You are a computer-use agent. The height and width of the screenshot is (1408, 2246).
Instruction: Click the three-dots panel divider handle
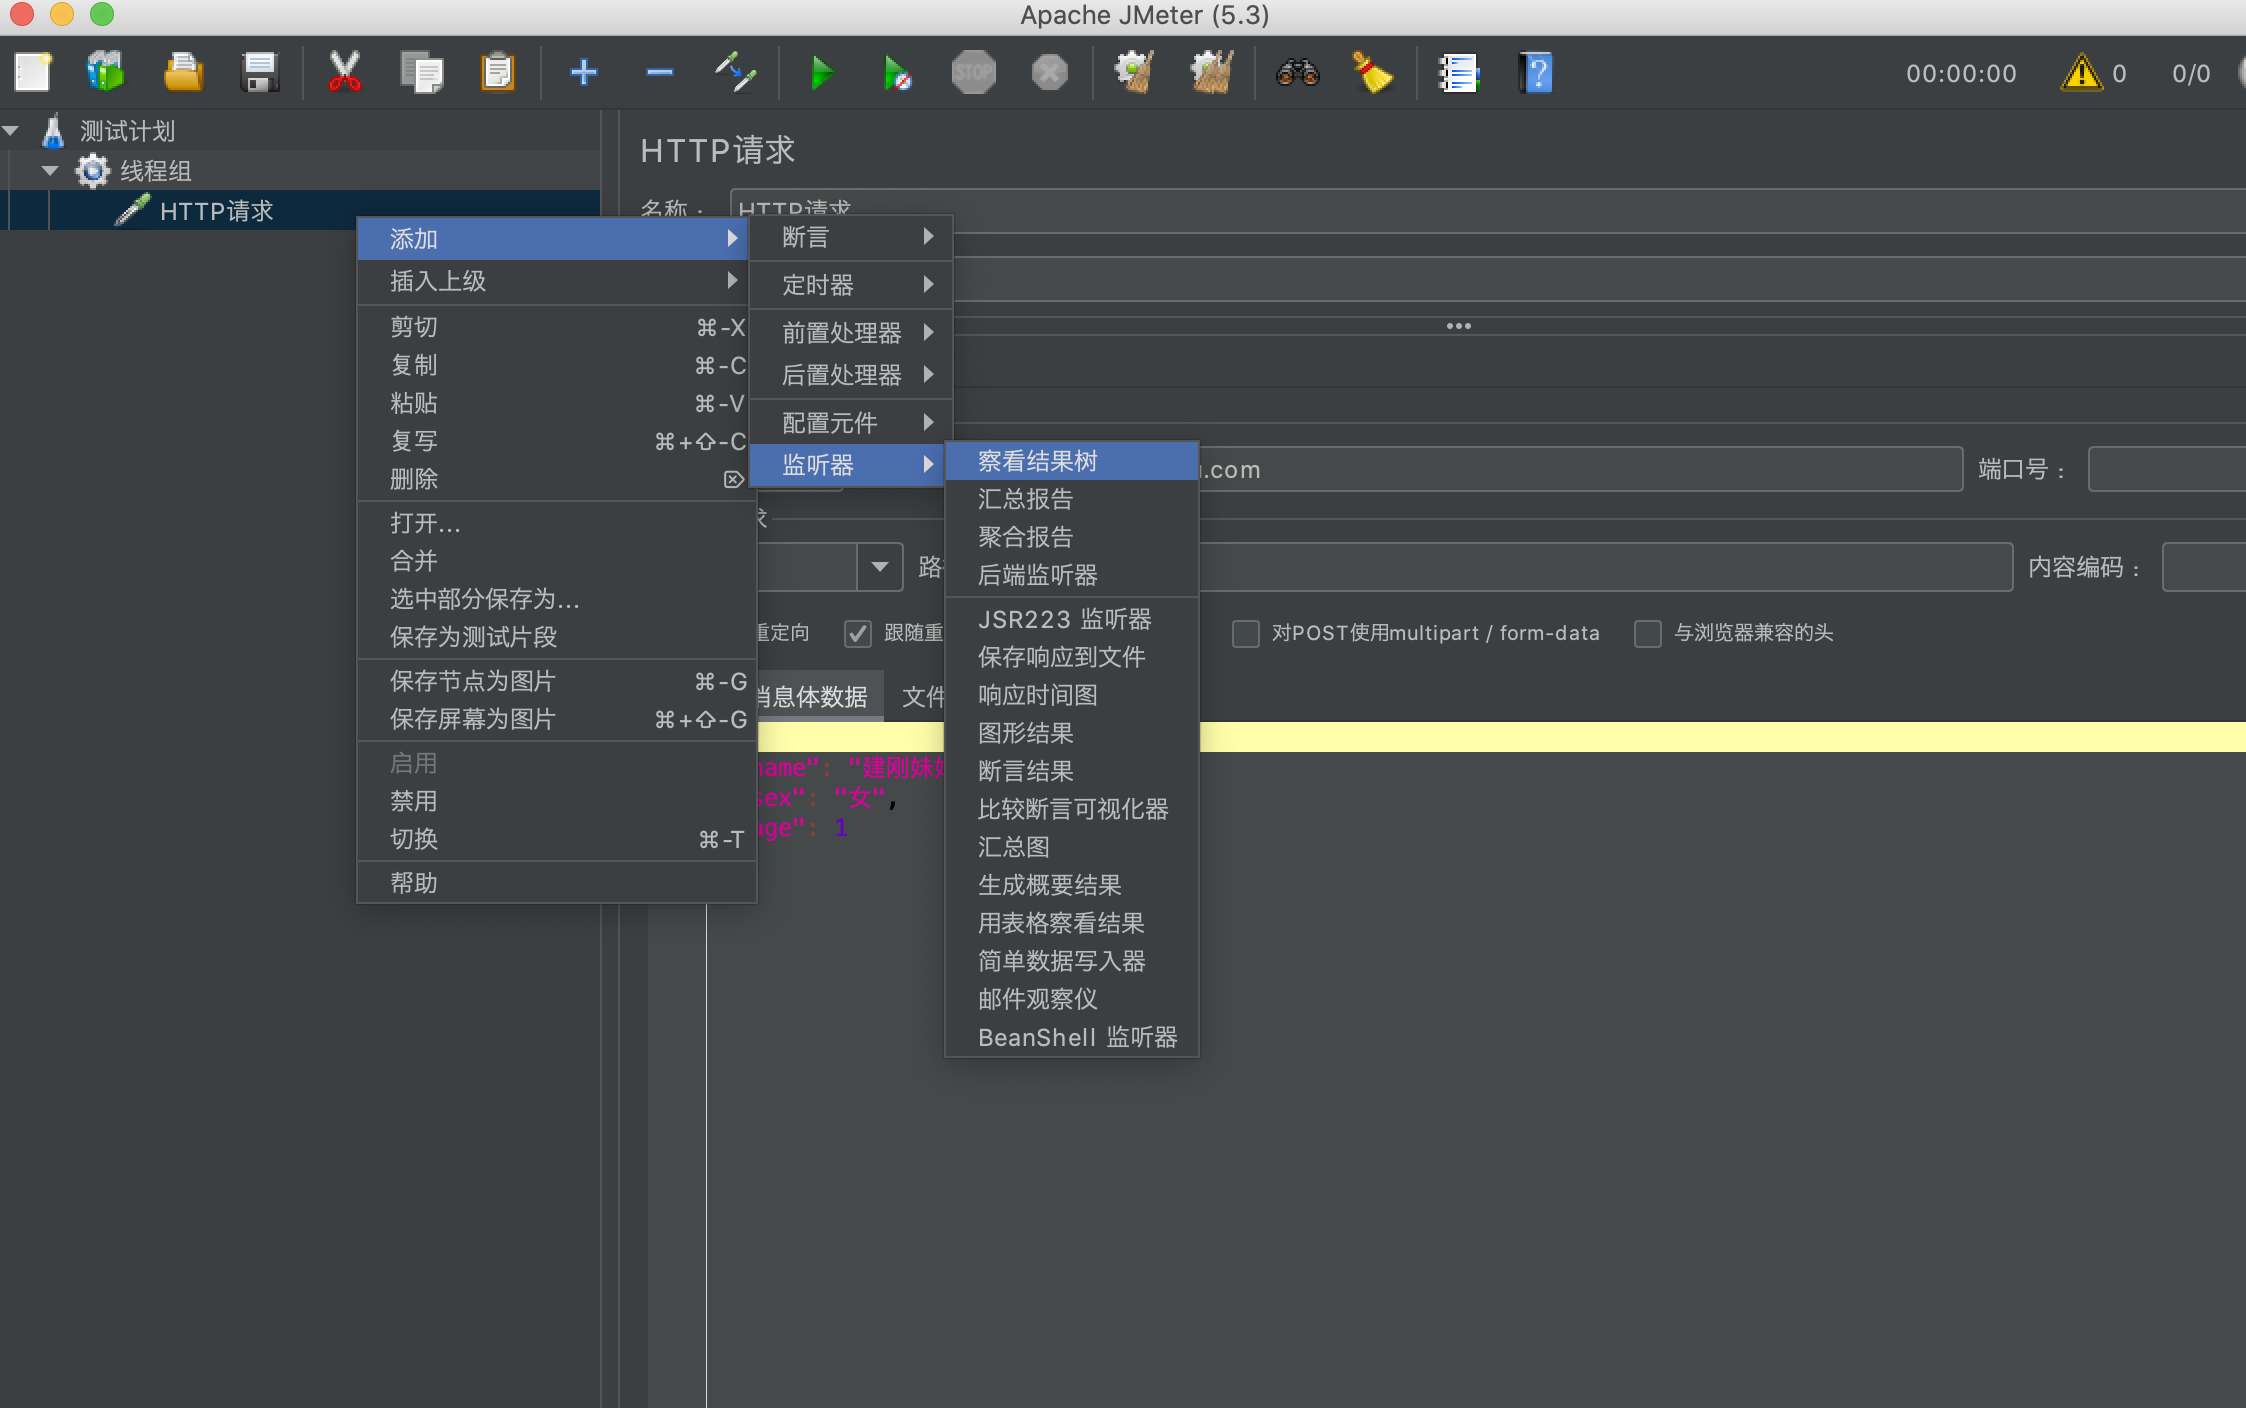tap(1459, 326)
